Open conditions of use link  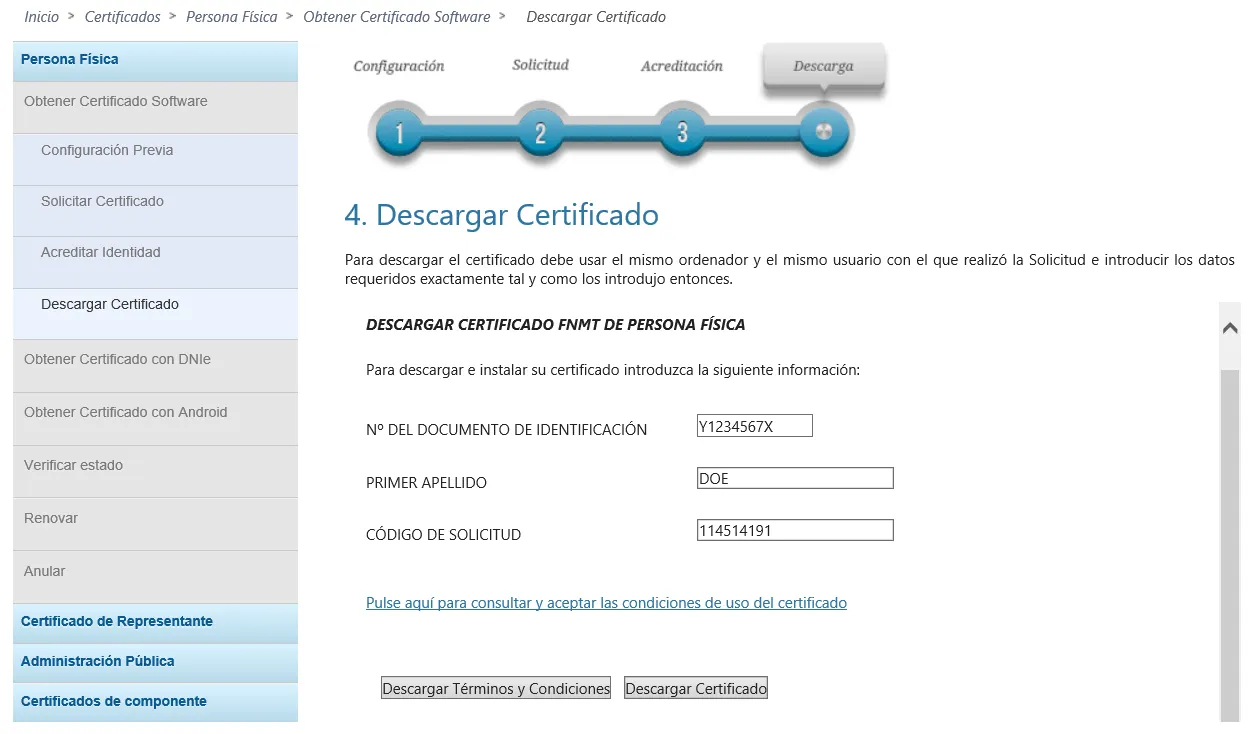[606, 603]
